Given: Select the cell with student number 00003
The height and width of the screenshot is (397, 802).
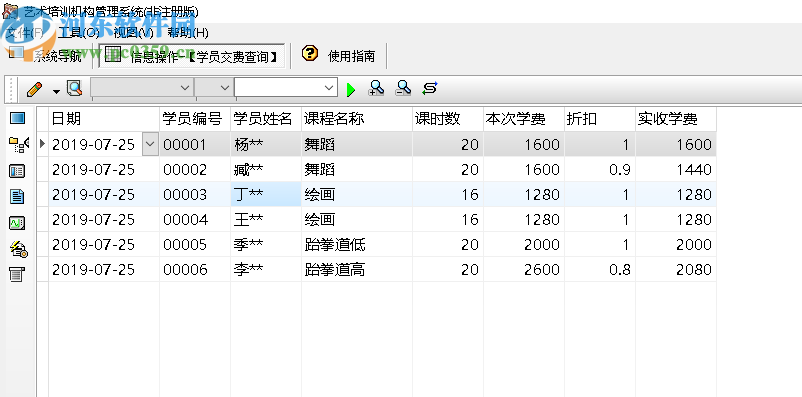Looking at the screenshot, I should pyautogui.click(x=195, y=194).
